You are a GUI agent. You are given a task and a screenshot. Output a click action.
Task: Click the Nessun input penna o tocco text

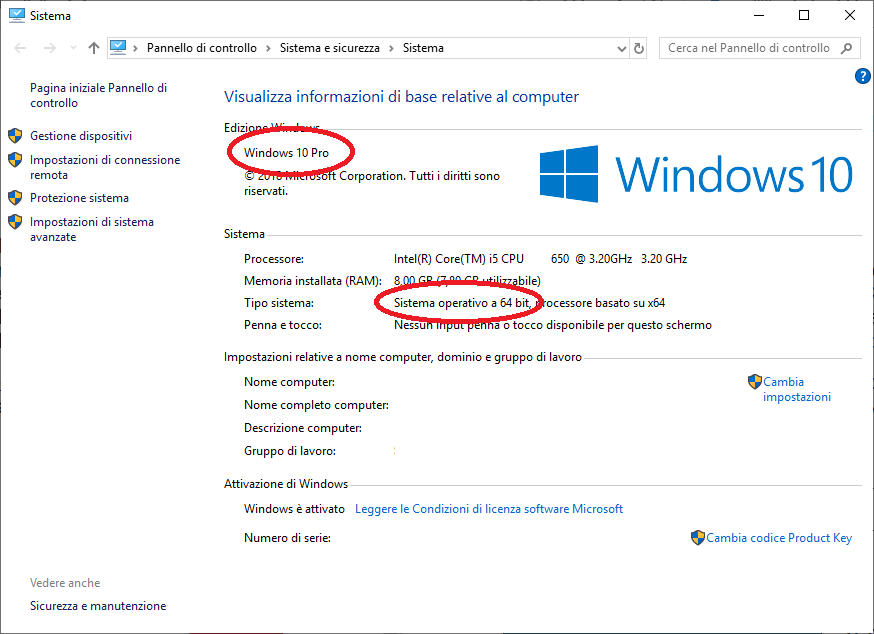(x=552, y=325)
